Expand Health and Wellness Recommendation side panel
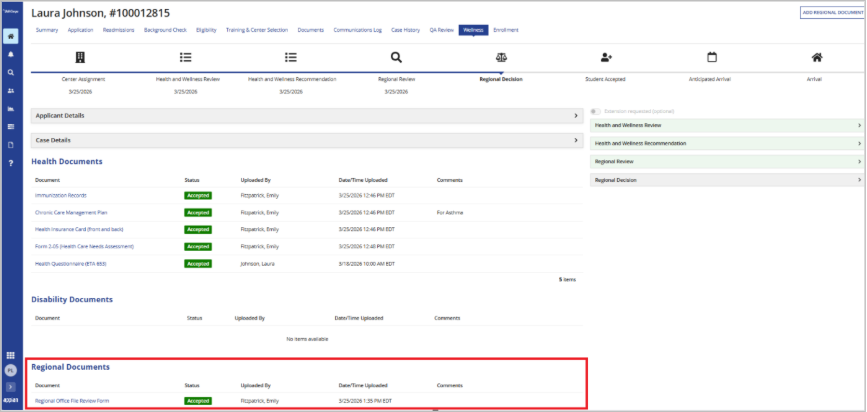 pyautogui.click(x=727, y=143)
